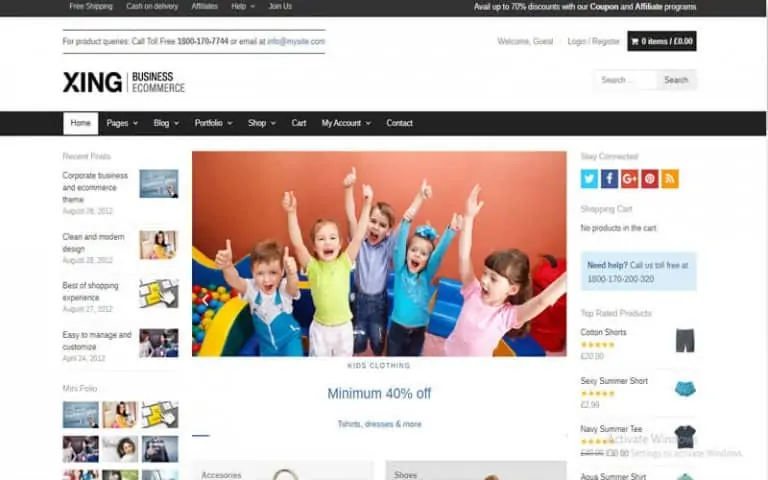The width and height of the screenshot is (768, 480).
Task: Open the Cotton Shorts product thumbnail
Action: coord(685,340)
